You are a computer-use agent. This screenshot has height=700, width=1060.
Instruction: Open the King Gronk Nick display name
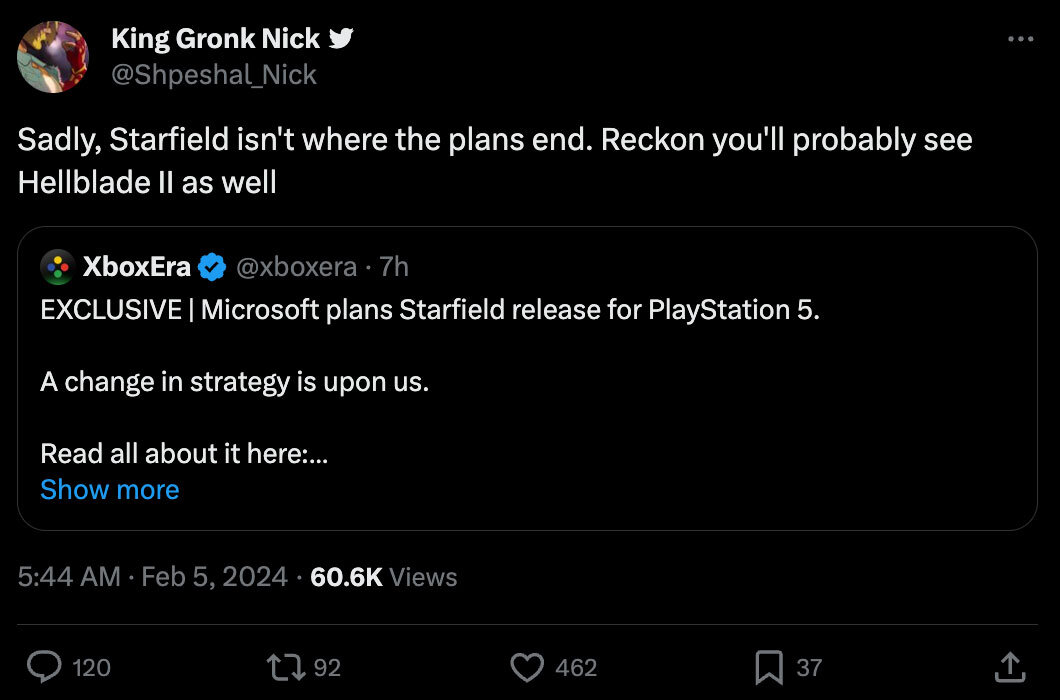(216, 39)
